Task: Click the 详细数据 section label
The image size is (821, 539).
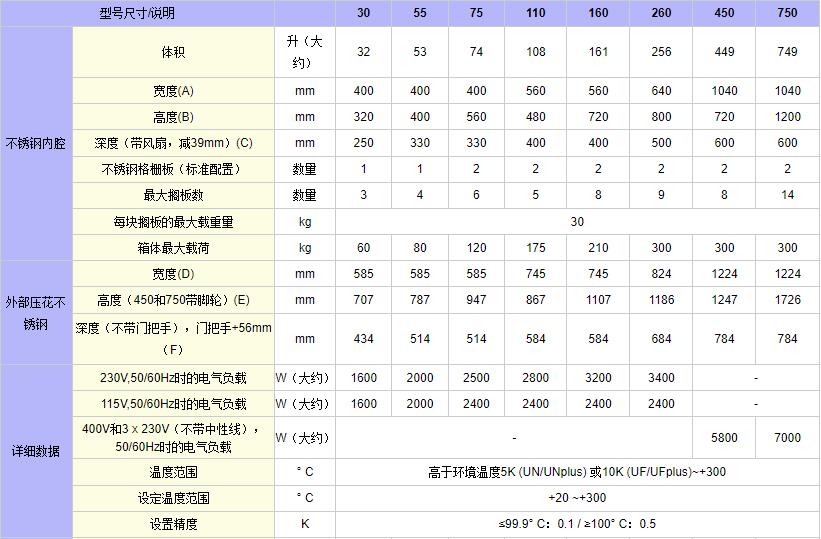Action: [36, 451]
